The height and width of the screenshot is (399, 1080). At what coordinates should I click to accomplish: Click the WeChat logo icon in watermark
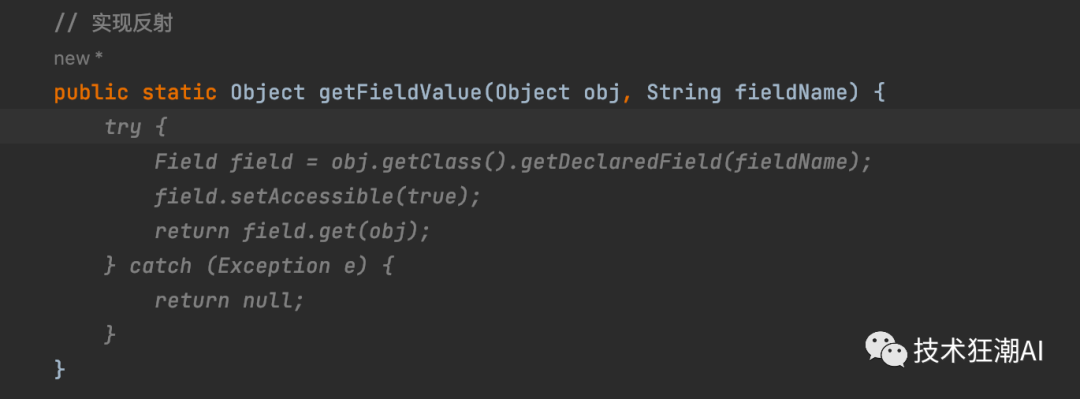click(x=886, y=349)
